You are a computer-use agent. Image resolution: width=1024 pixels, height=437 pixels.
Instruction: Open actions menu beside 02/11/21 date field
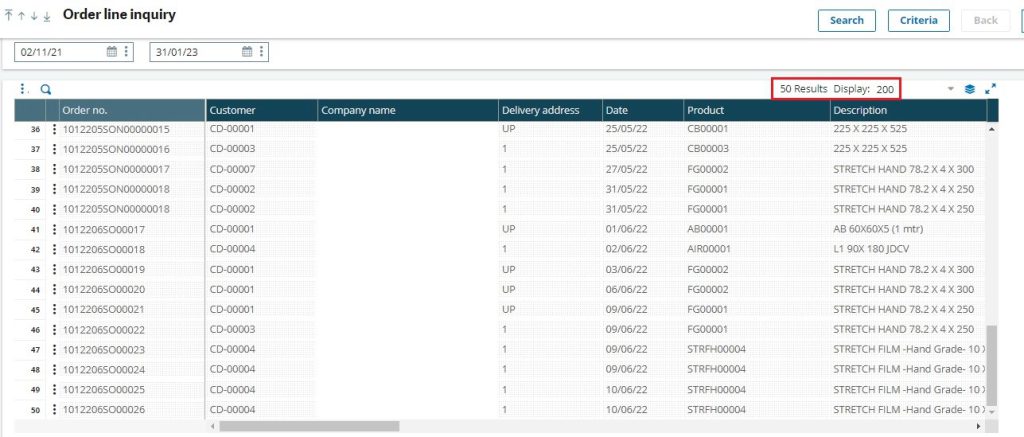point(126,52)
